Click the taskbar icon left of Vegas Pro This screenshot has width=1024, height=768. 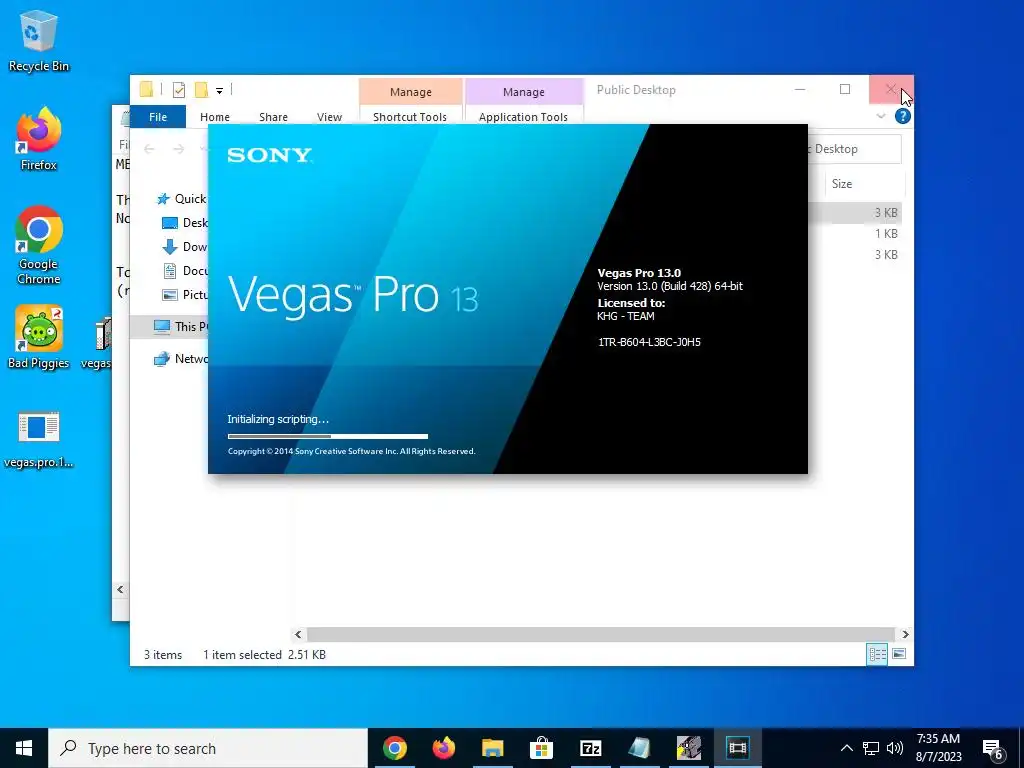(x=688, y=748)
